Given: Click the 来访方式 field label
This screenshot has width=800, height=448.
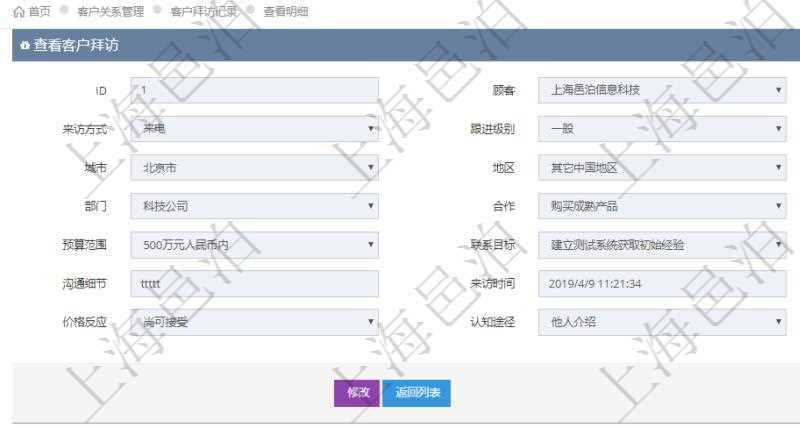Looking at the screenshot, I should [85, 129].
